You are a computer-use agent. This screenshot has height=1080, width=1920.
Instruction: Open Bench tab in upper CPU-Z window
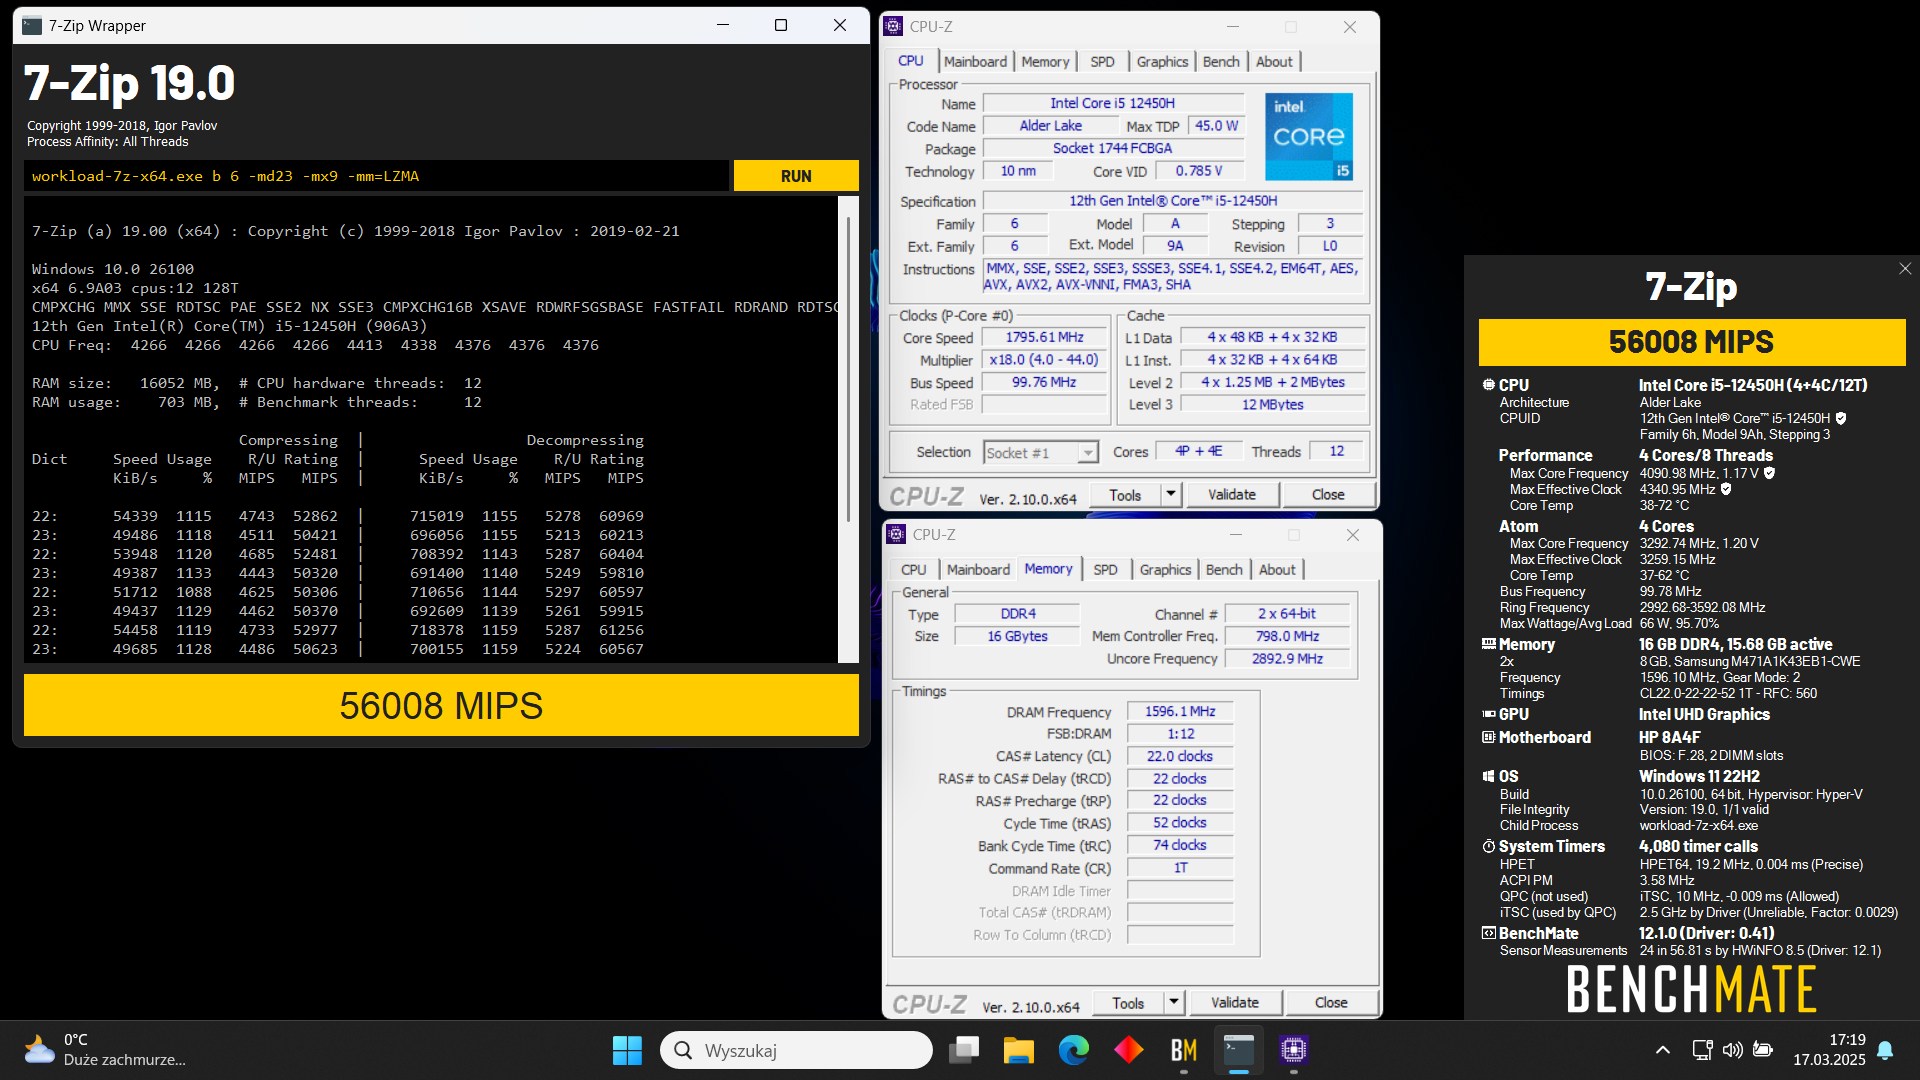click(1221, 62)
